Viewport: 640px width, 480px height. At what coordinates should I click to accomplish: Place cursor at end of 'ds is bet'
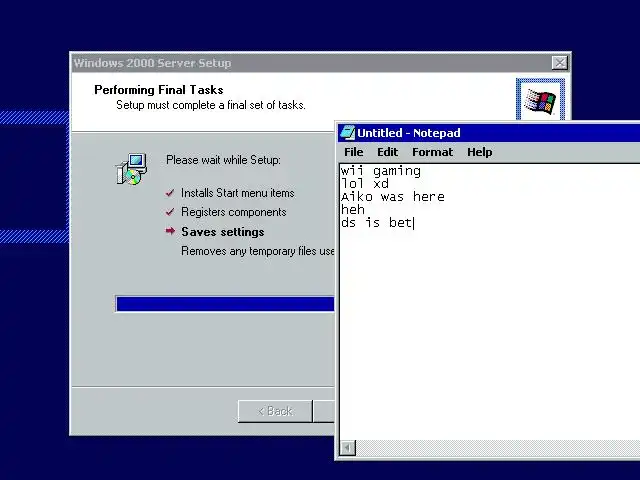[x=413, y=223]
